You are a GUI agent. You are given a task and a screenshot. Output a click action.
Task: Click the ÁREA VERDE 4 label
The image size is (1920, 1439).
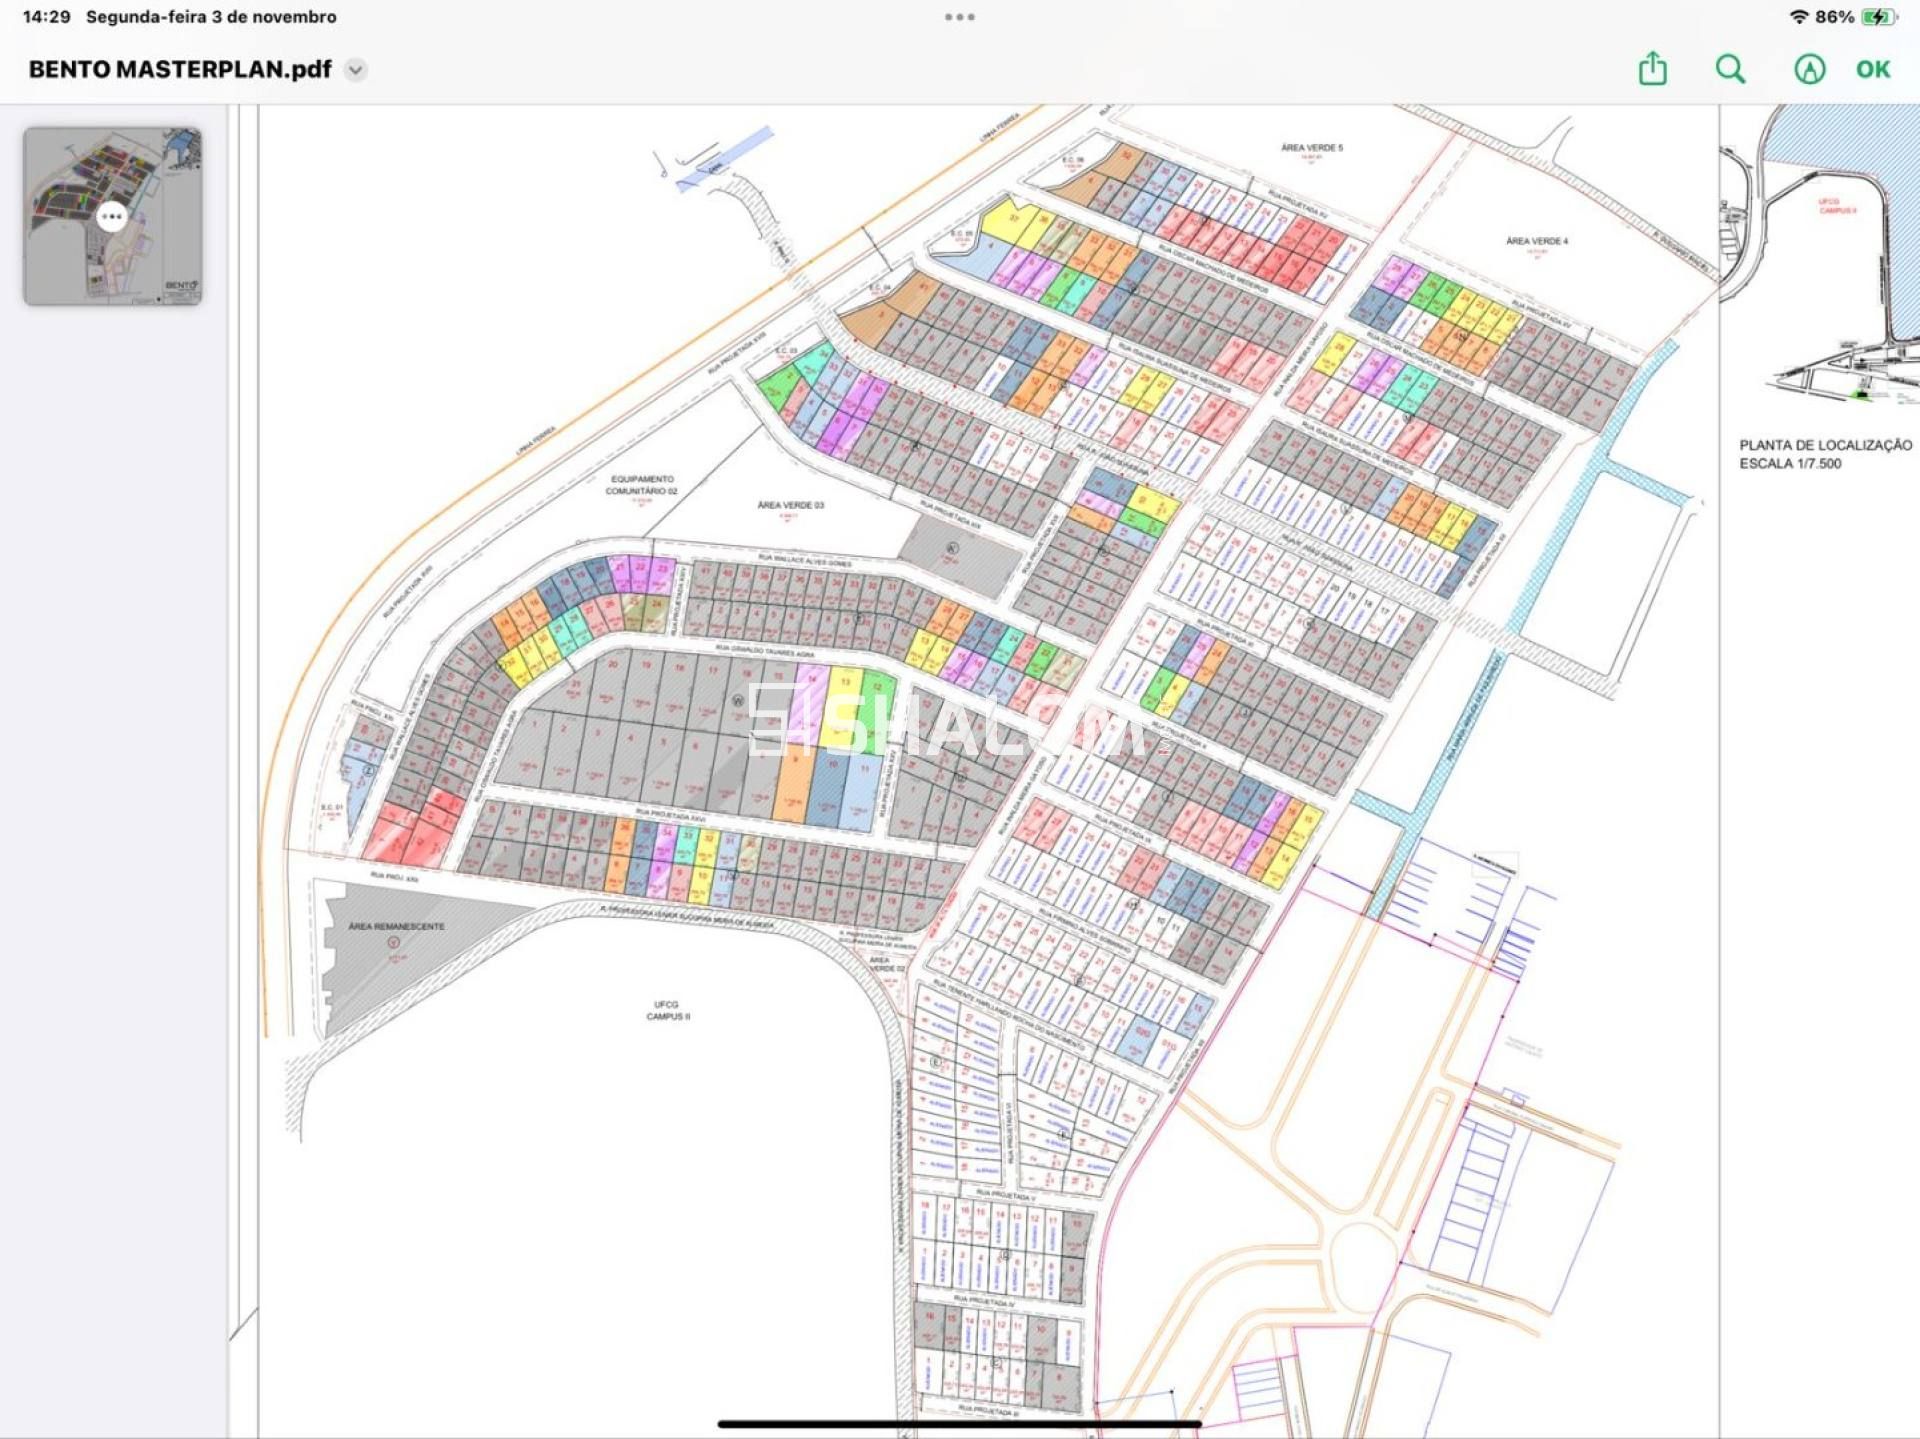[x=1536, y=241]
